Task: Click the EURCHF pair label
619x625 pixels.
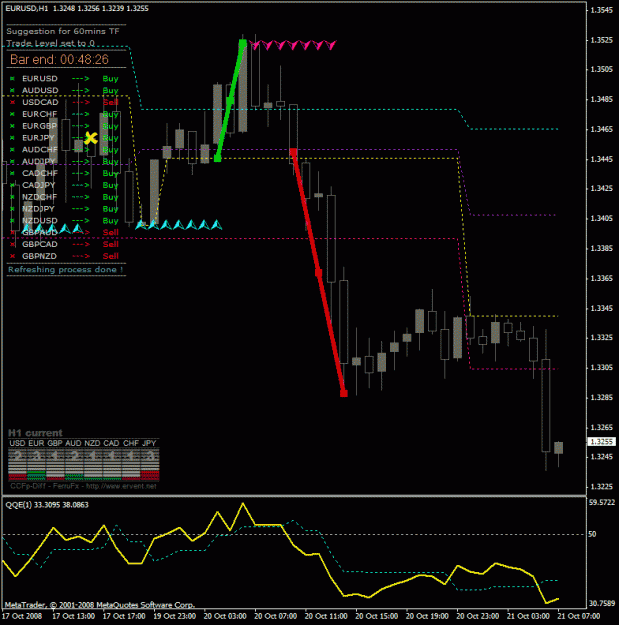Action: pos(39,114)
